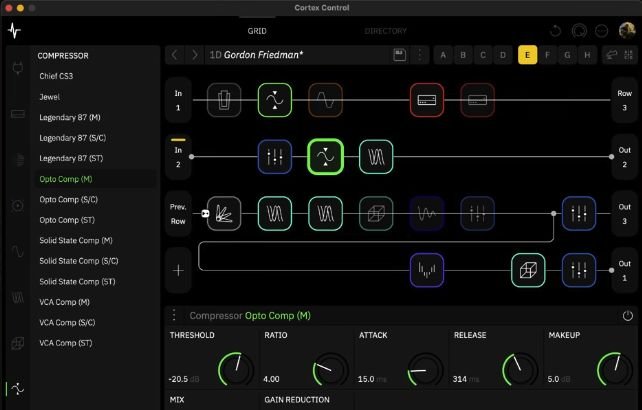Open the user profile avatar
The image size is (642, 410).
[x=626, y=30]
